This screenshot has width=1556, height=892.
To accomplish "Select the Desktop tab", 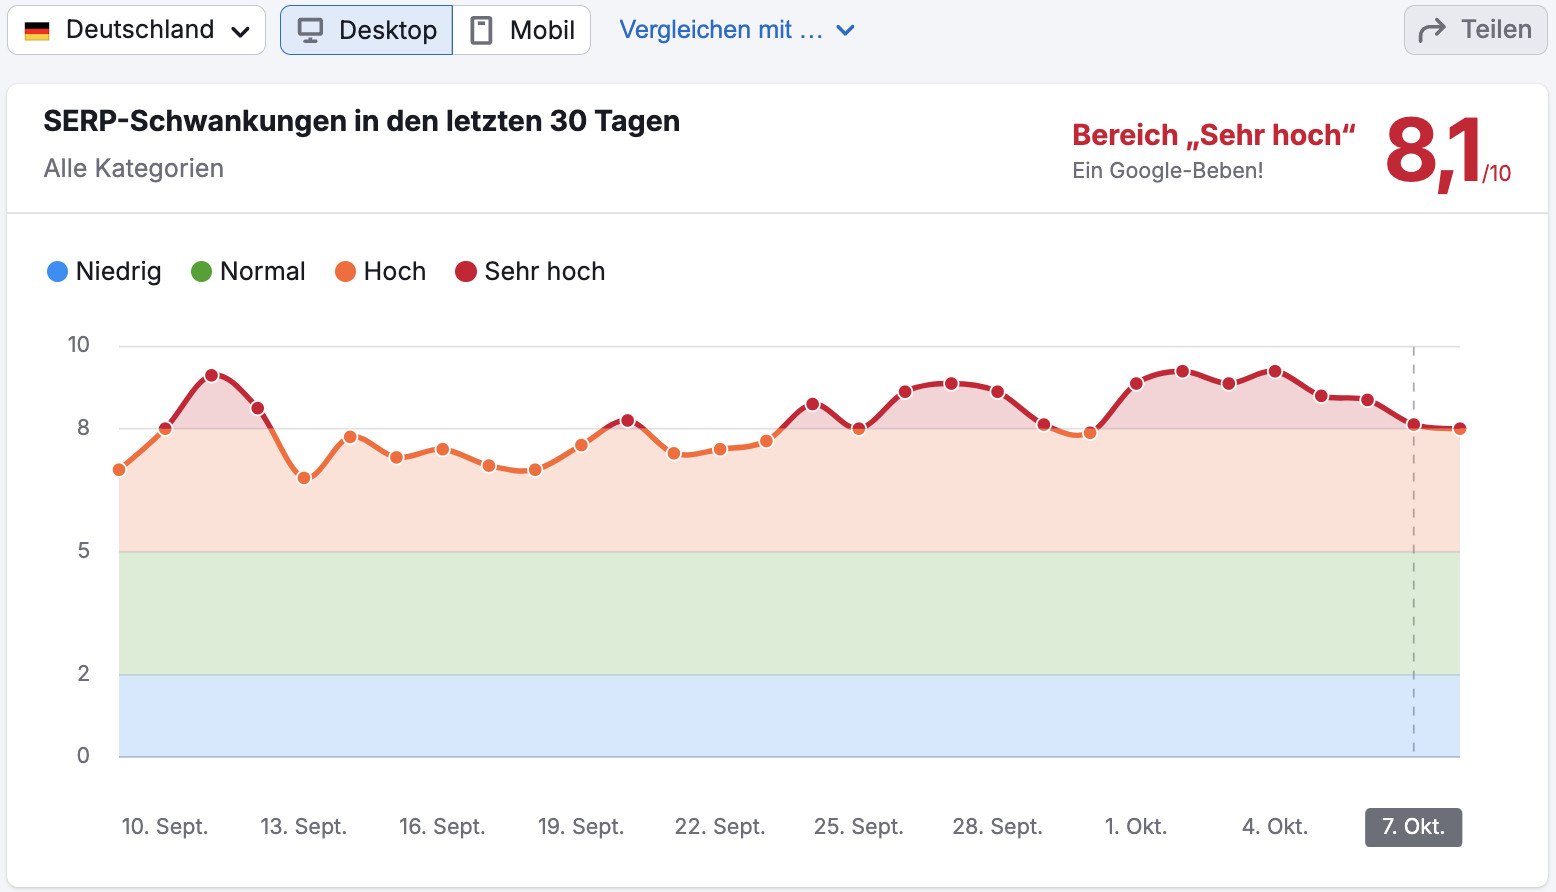I will pyautogui.click(x=365, y=30).
